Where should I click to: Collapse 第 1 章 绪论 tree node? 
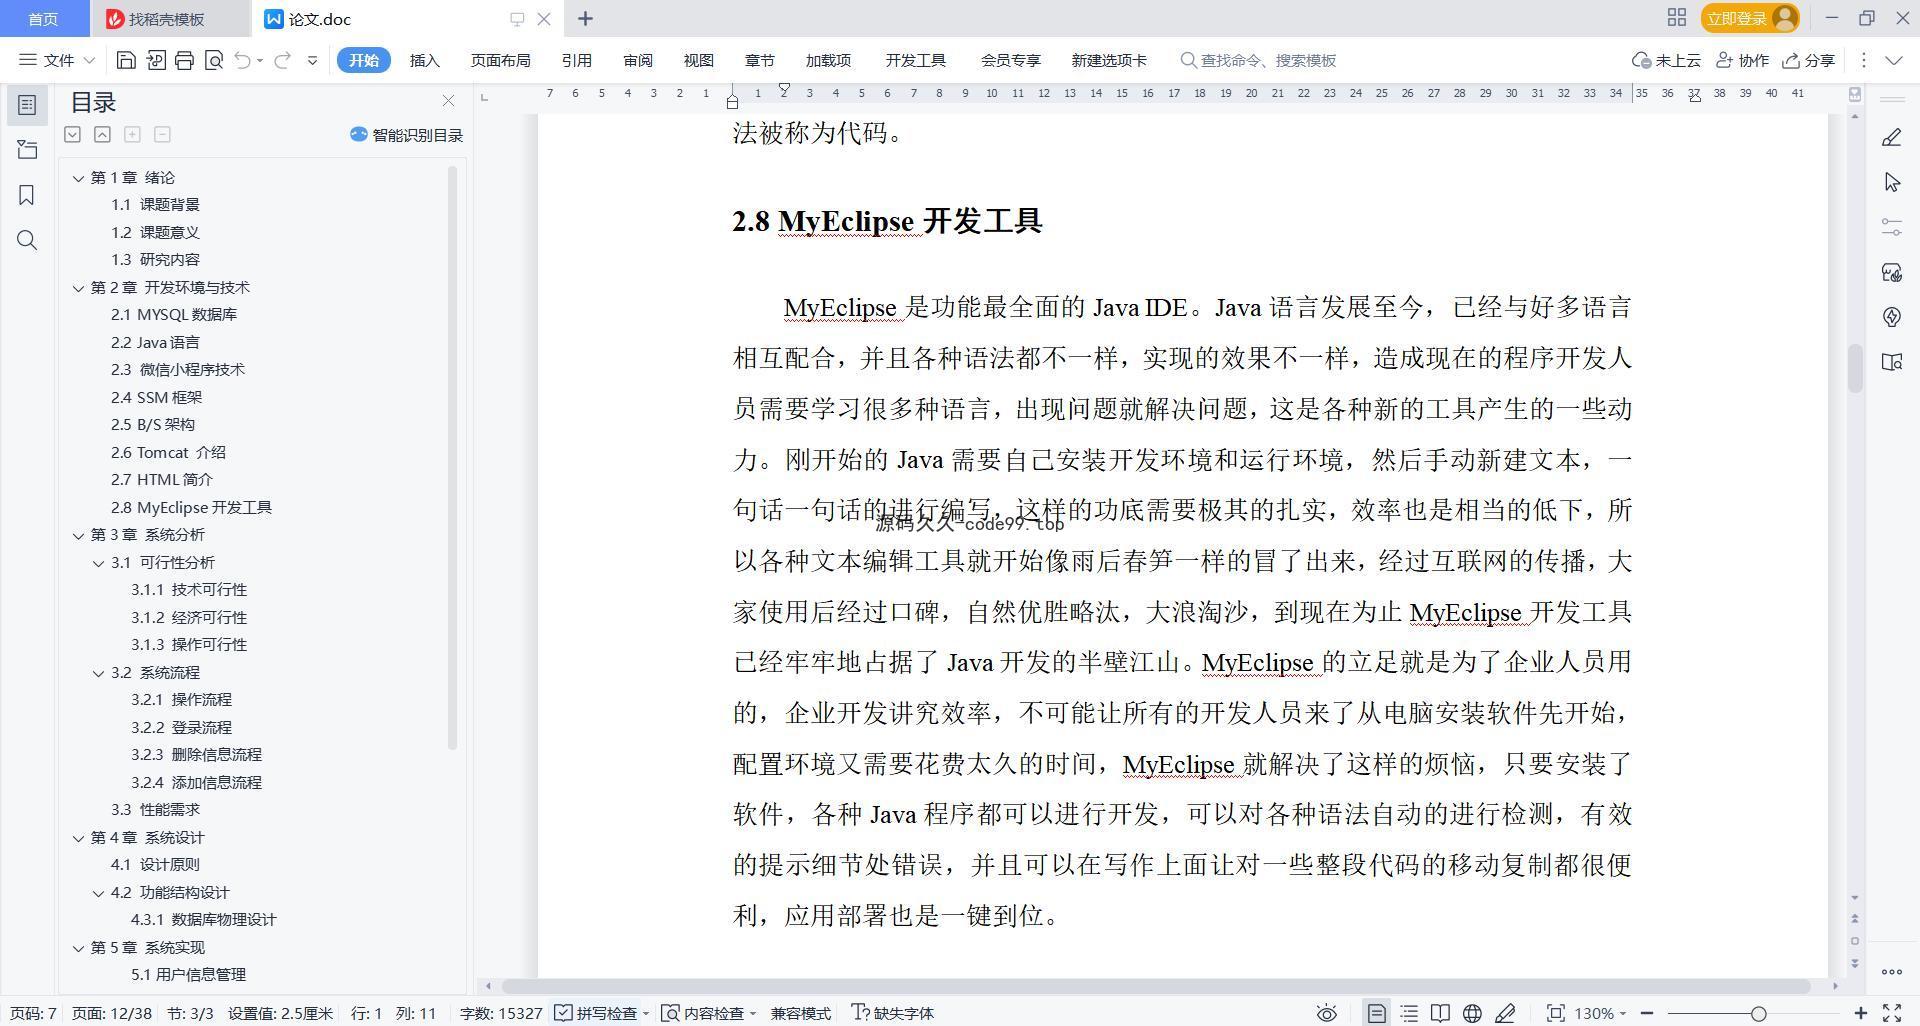[x=78, y=178]
